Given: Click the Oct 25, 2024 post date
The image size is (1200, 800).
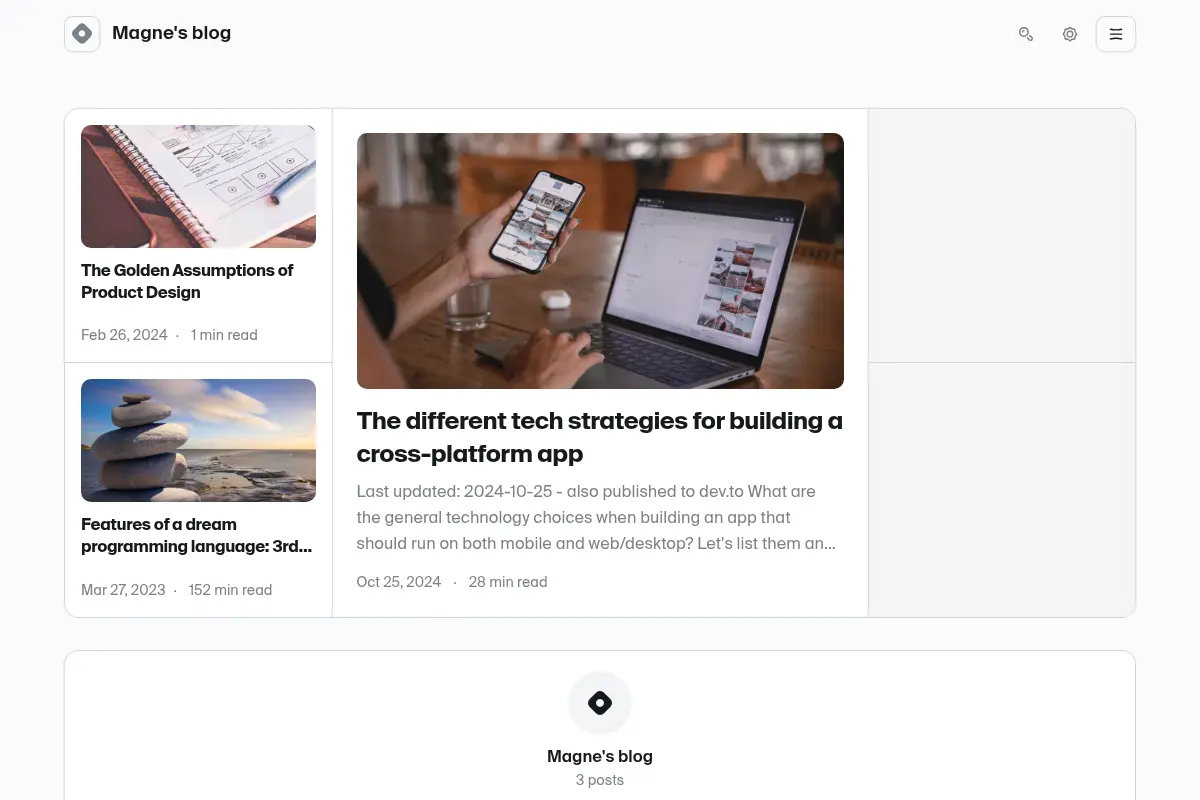Looking at the screenshot, I should point(399,582).
